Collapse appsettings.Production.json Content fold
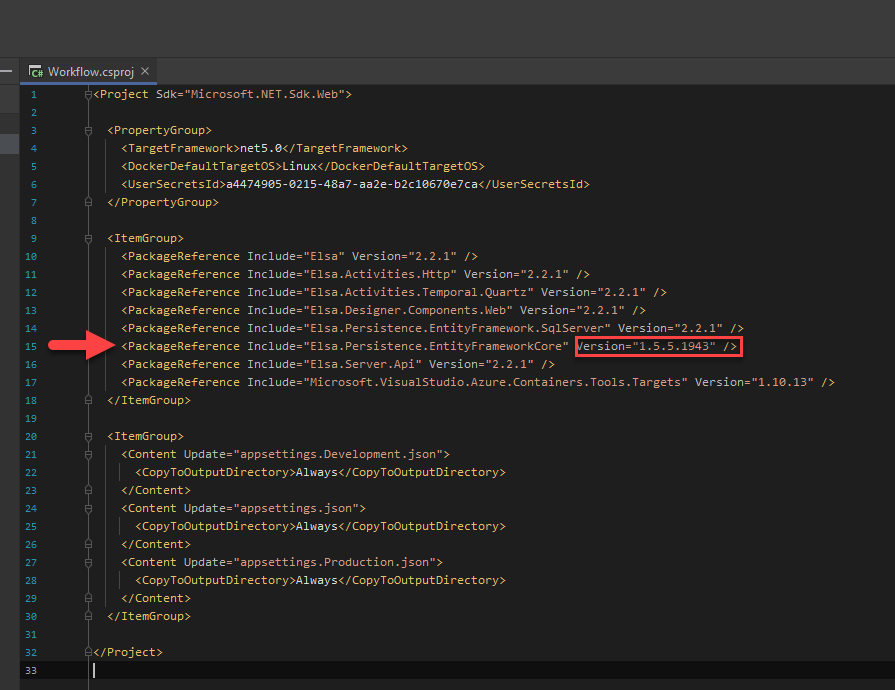The image size is (895, 690). click(x=88, y=563)
